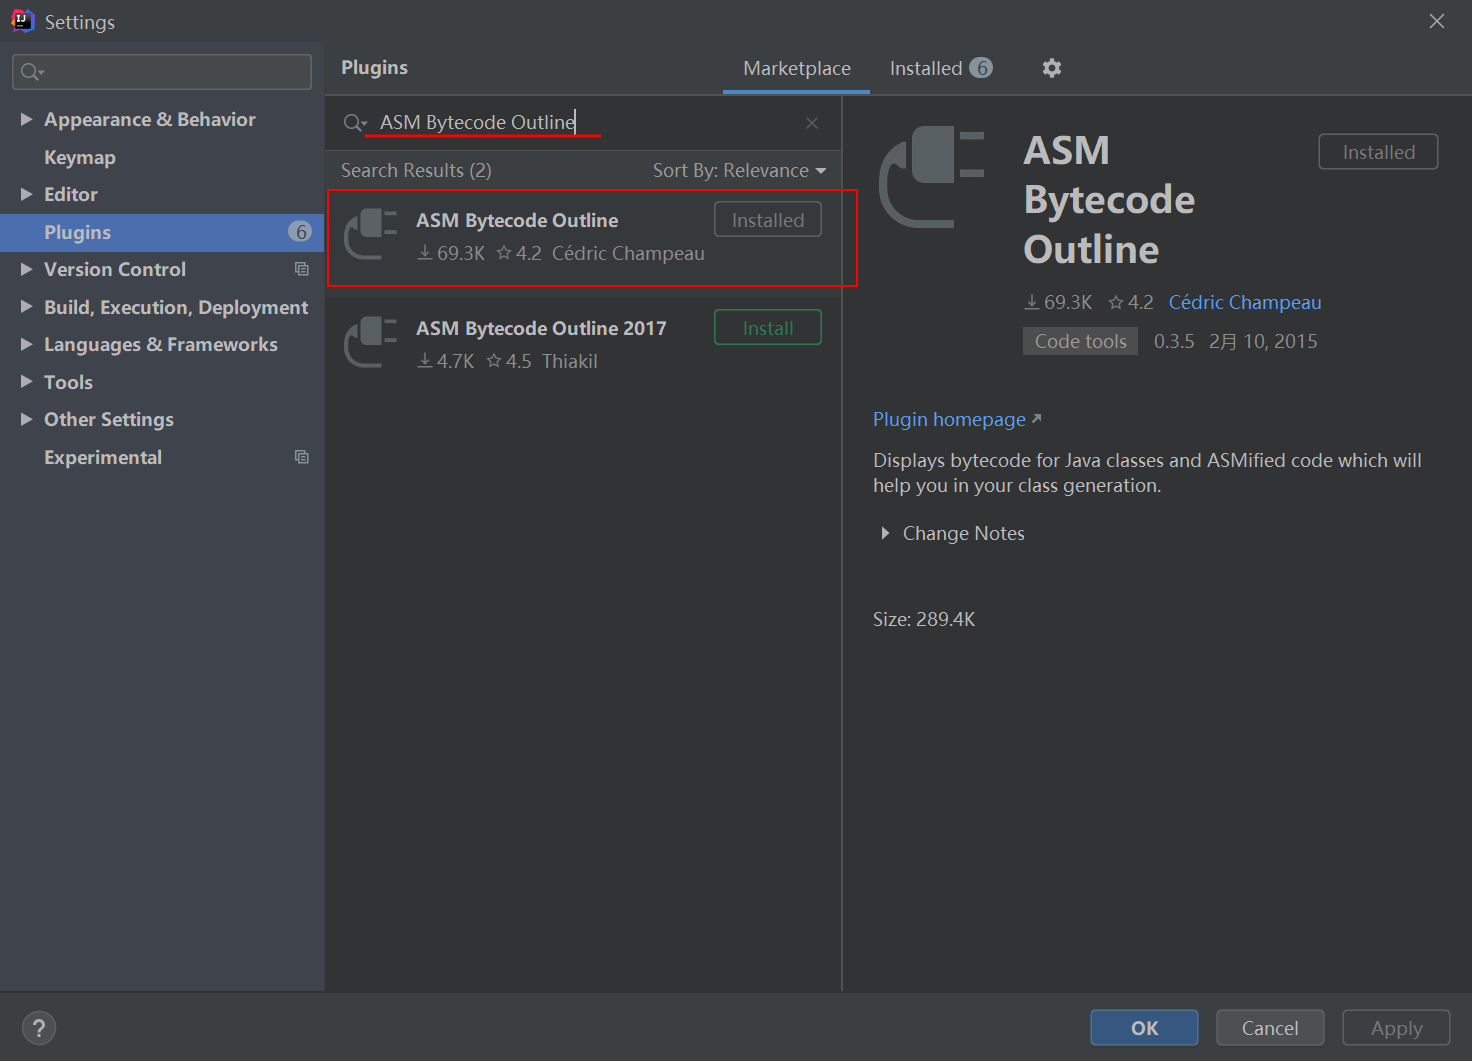Expand the Version Control node arrow
Viewport: 1472px width, 1061px height.
(x=26, y=269)
